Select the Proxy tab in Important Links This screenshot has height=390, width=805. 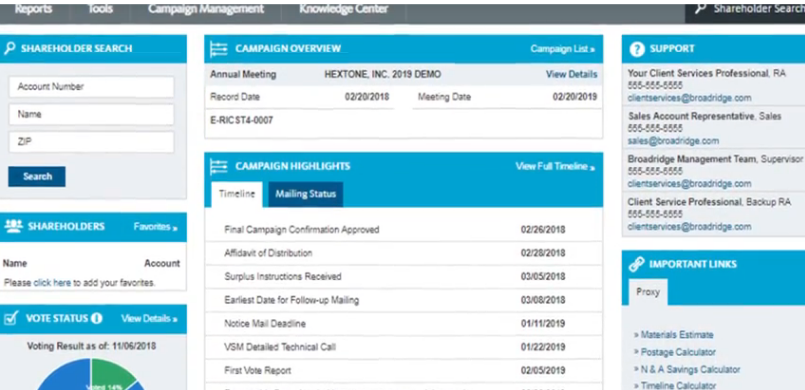(x=648, y=291)
